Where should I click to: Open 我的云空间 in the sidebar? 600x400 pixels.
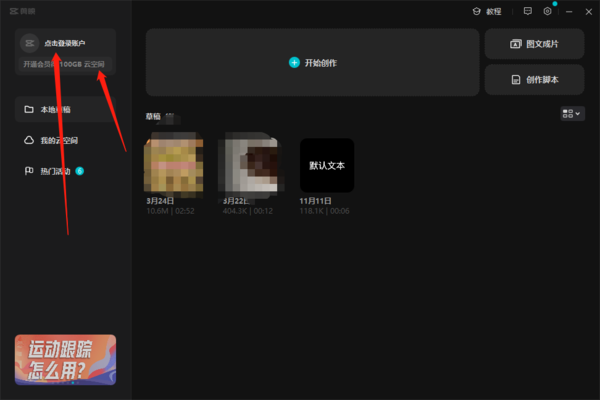65,140
